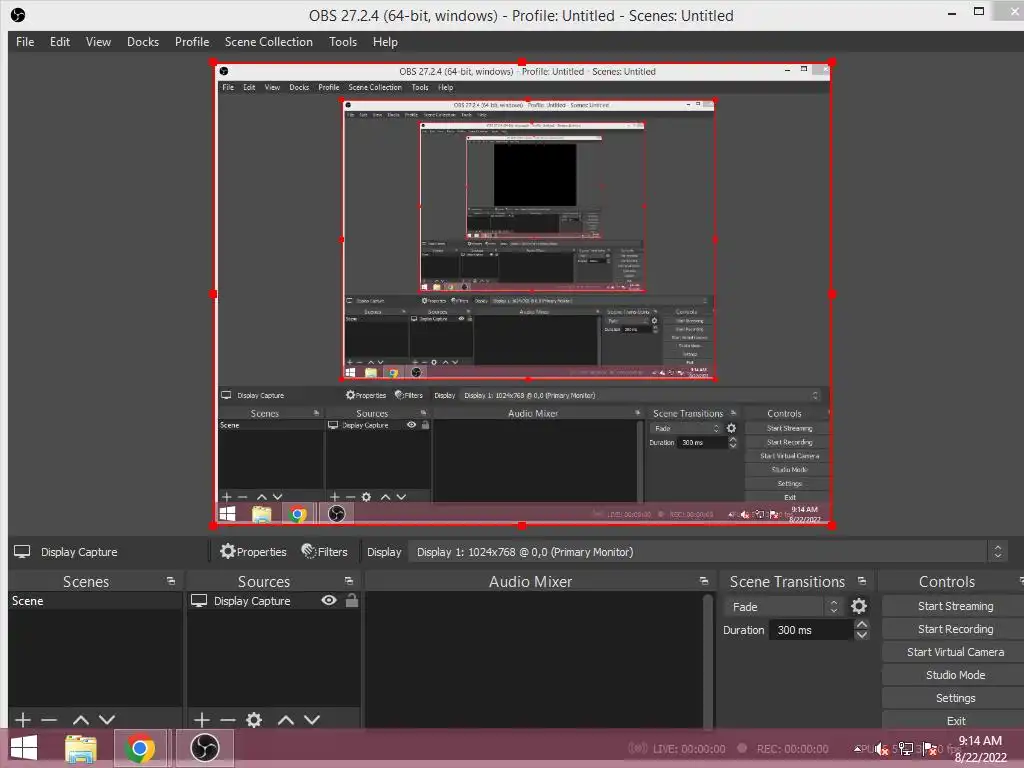Click the left-middle red resize handle

pos(214,294)
